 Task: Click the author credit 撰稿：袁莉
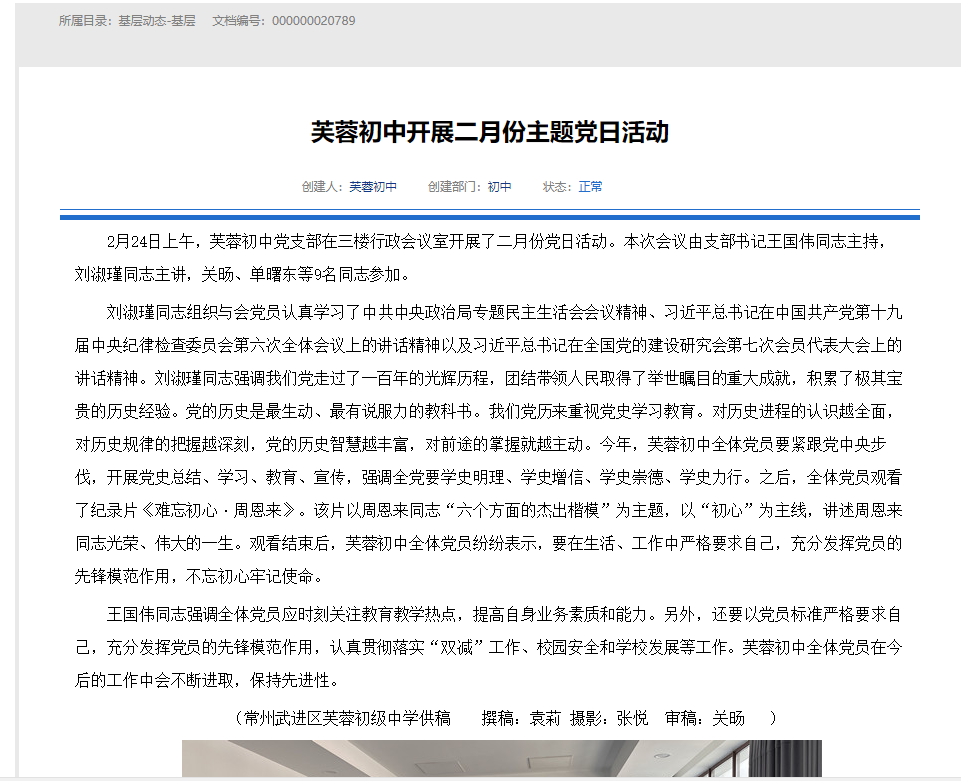click(x=521, y=718)
